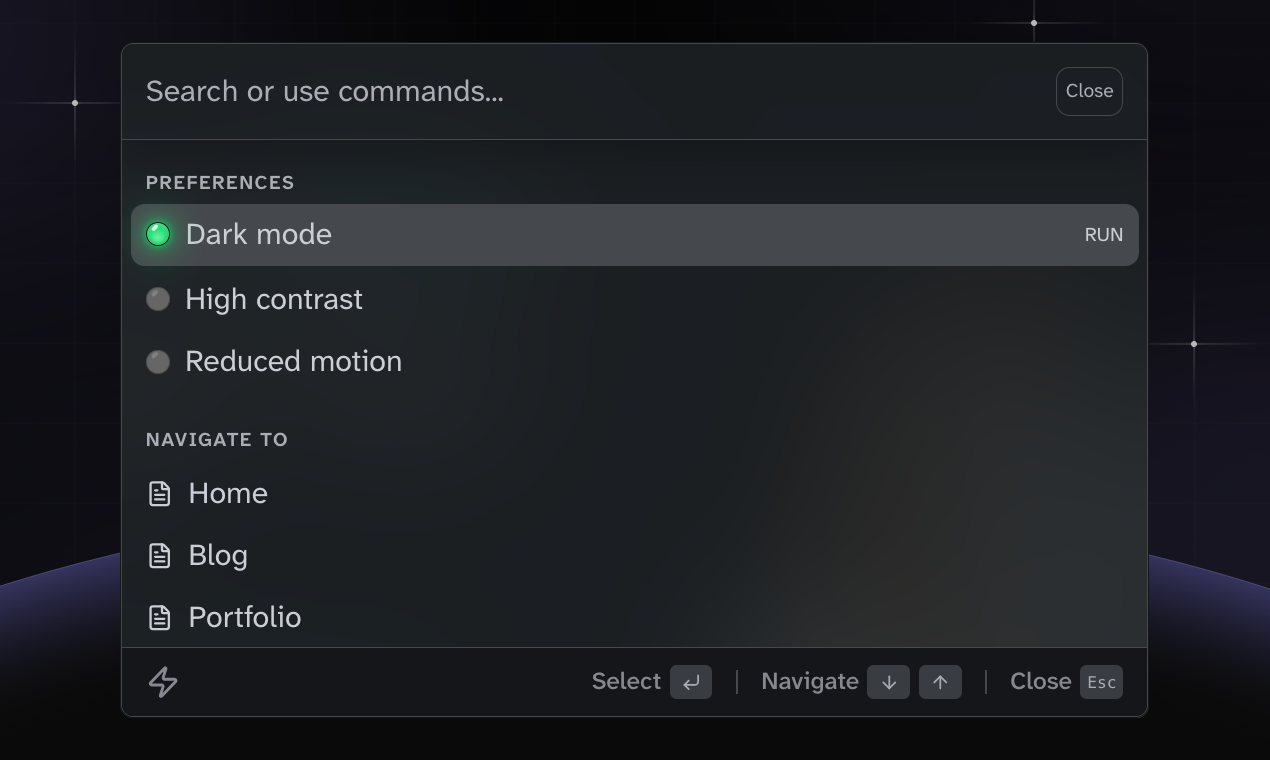1270x760 pixels.
Task: Click the up arrow key icon next to Navigate
Action: pyautogui.click(x=940, y=681)
